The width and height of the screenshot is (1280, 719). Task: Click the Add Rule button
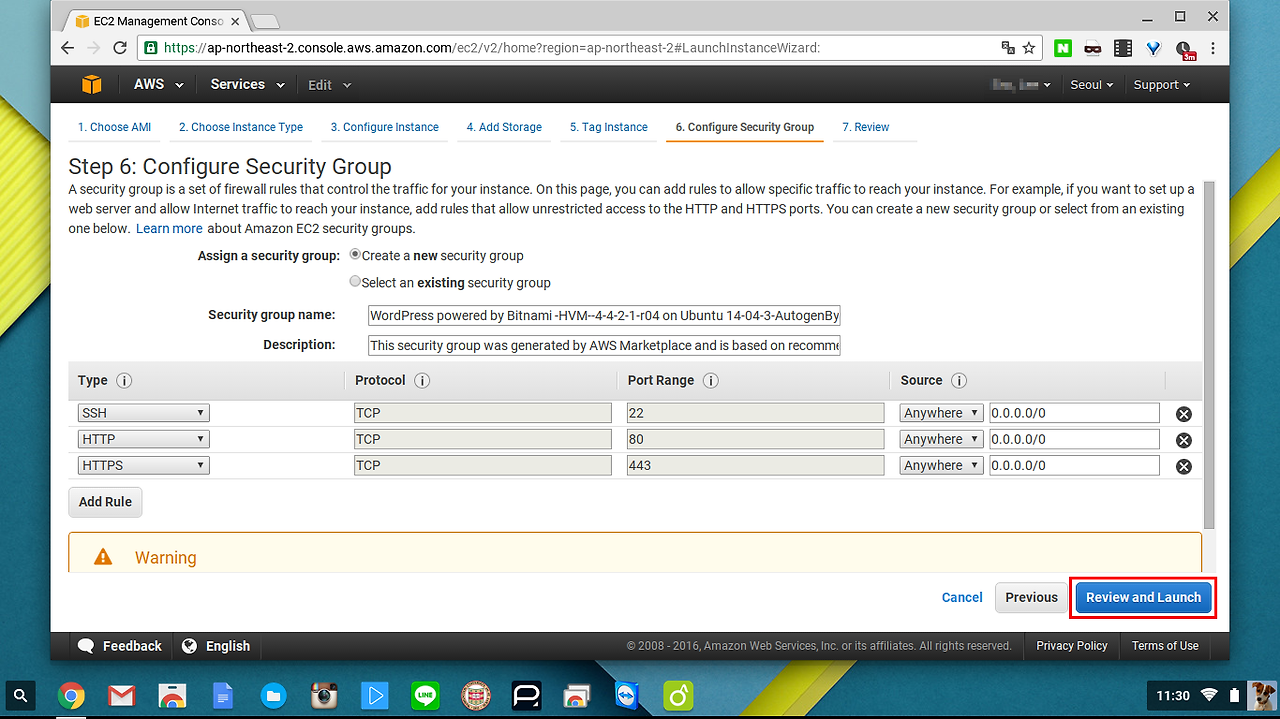pos(105,502)
